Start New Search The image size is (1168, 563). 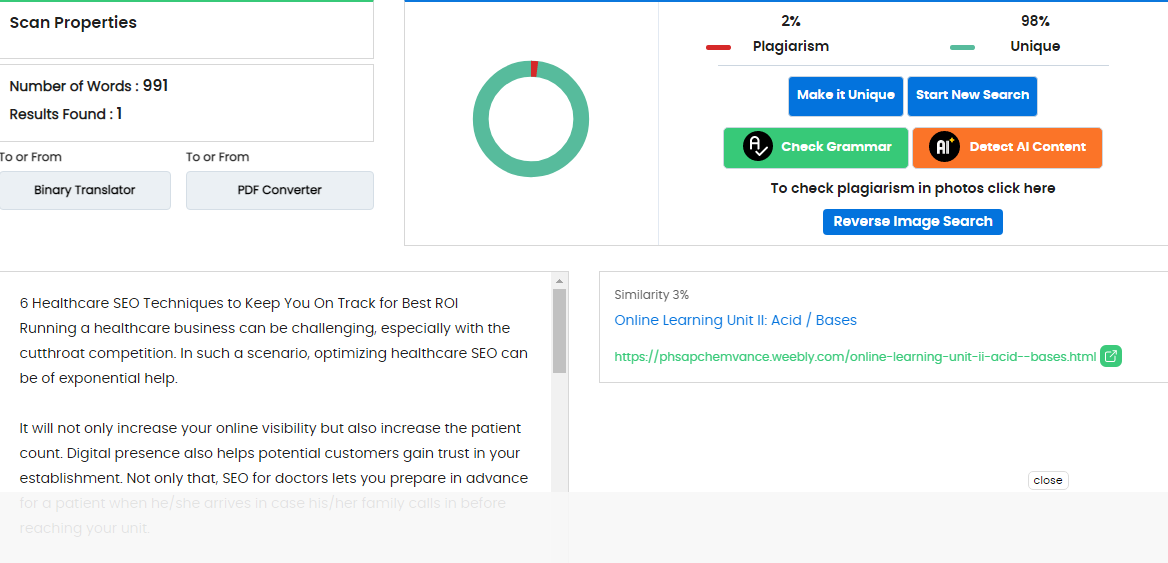coord(972,96)
